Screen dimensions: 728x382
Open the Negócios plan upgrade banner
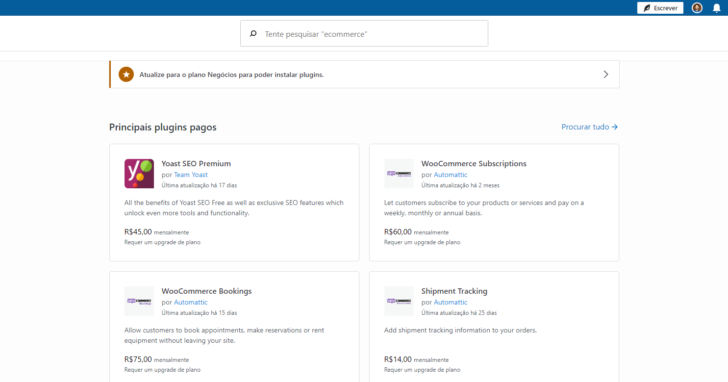[364, 74]
